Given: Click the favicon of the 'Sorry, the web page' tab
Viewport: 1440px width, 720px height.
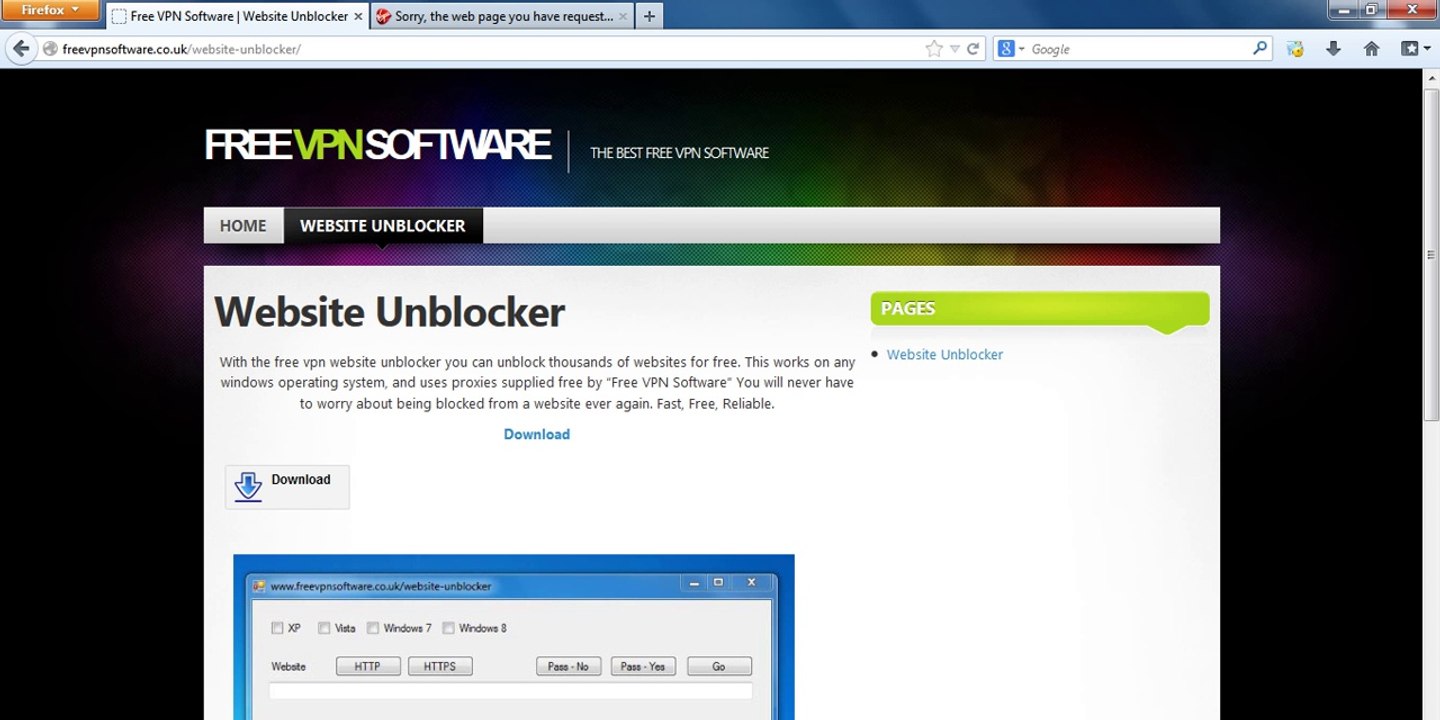Looking at the screenshot, I should tap(383, 16).
